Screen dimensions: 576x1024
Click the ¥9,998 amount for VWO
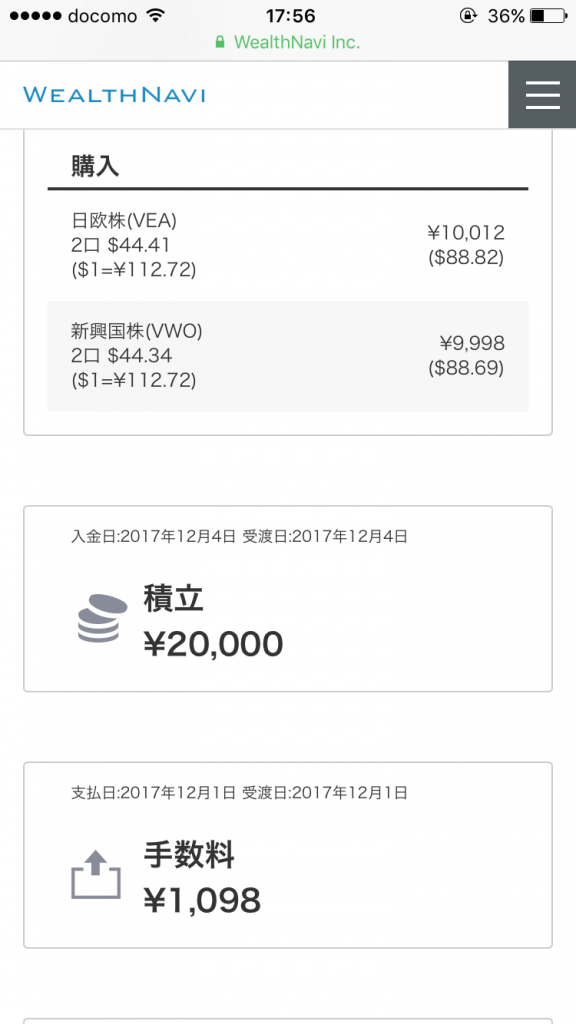tap(472, 343)
